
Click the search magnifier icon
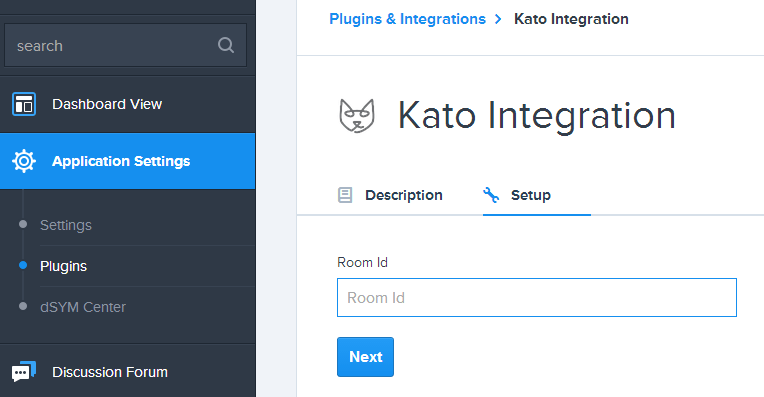click(226, 45)
